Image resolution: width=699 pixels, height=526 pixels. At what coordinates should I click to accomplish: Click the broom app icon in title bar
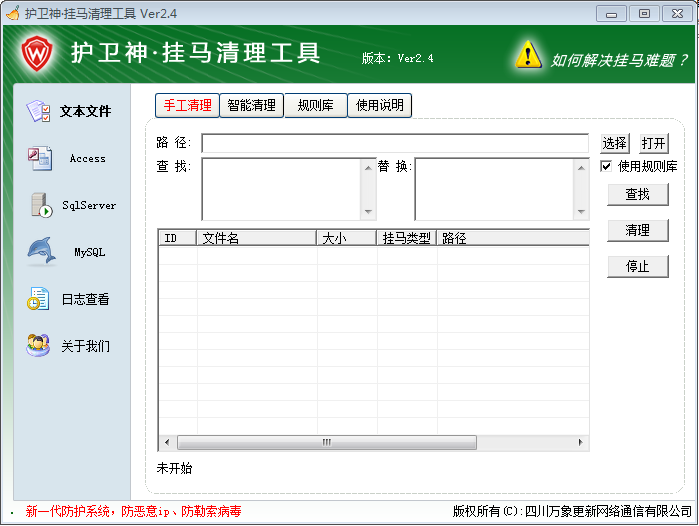pos(12,13)
